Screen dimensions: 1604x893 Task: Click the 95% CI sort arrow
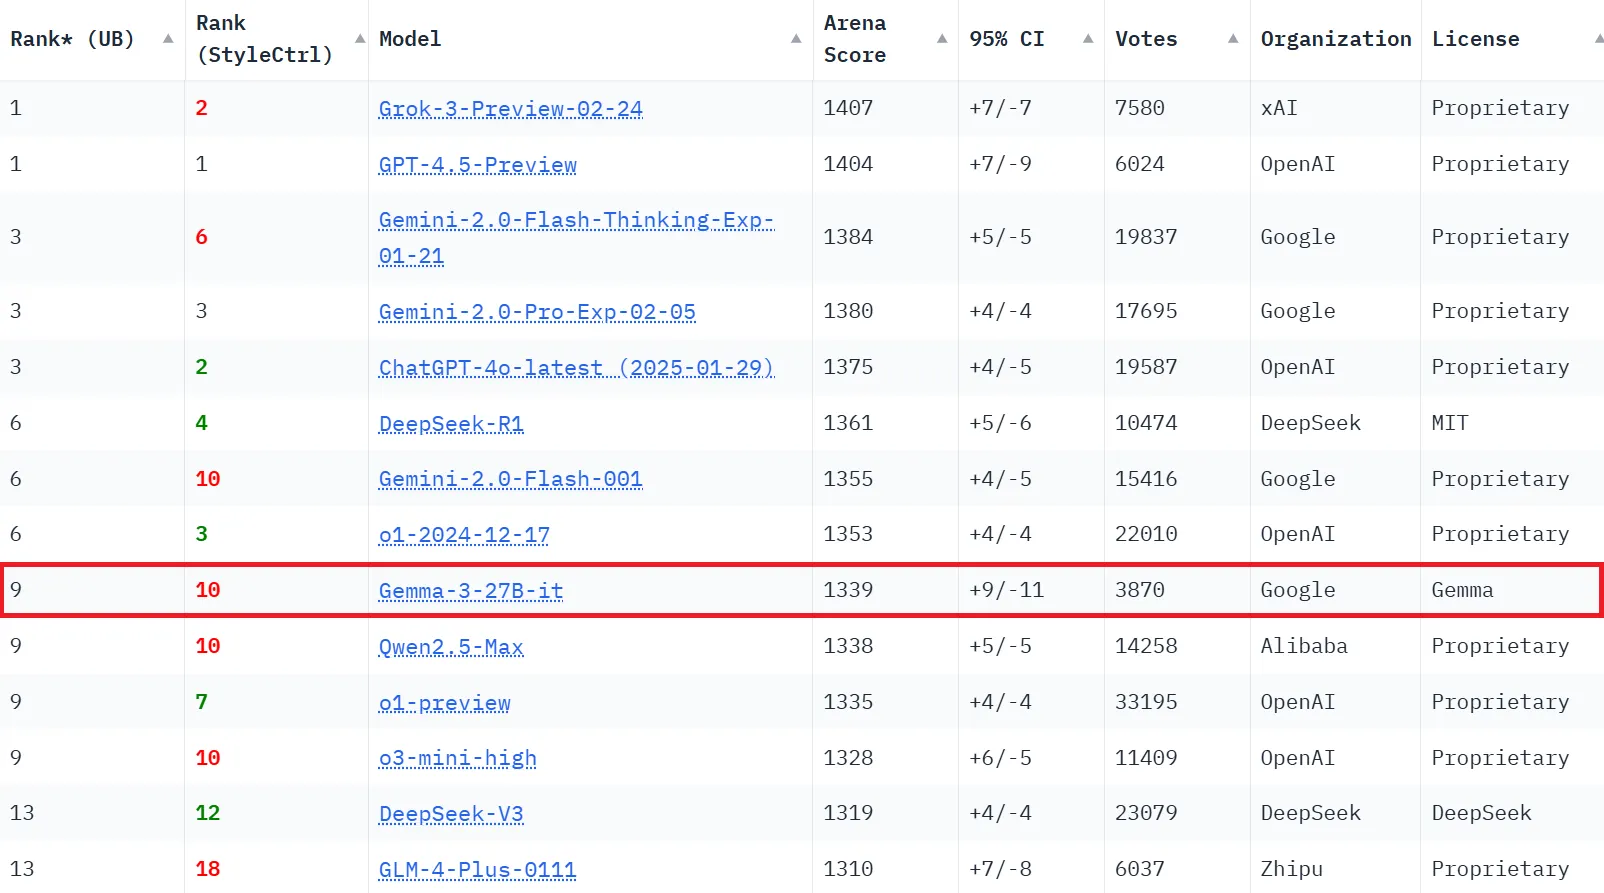pos(1088,39)
